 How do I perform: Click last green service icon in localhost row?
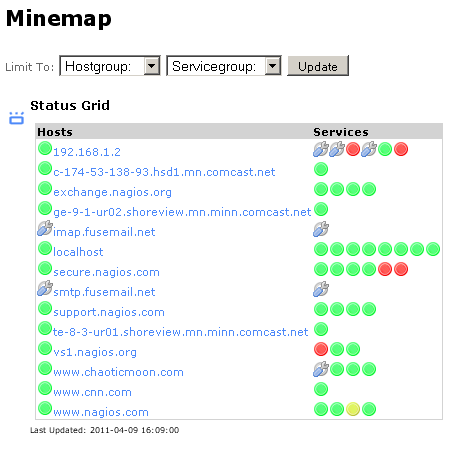[433, 249]
